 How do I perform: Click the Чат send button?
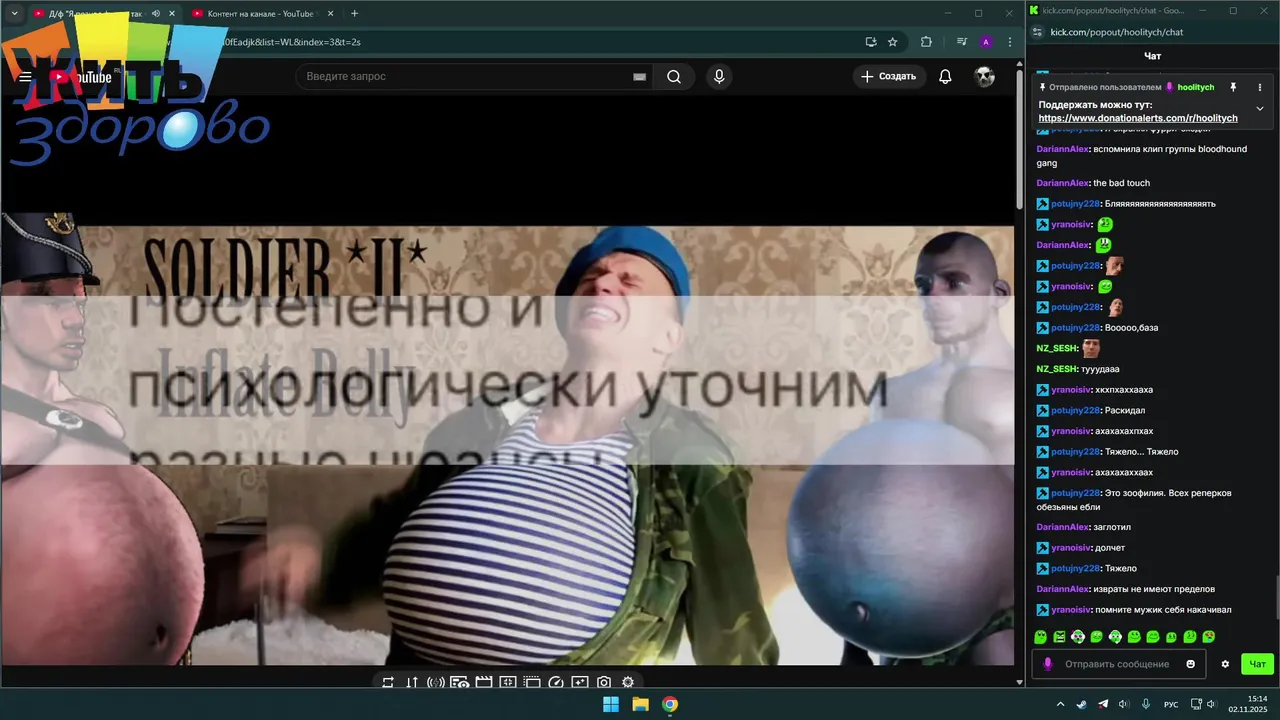1257,664
